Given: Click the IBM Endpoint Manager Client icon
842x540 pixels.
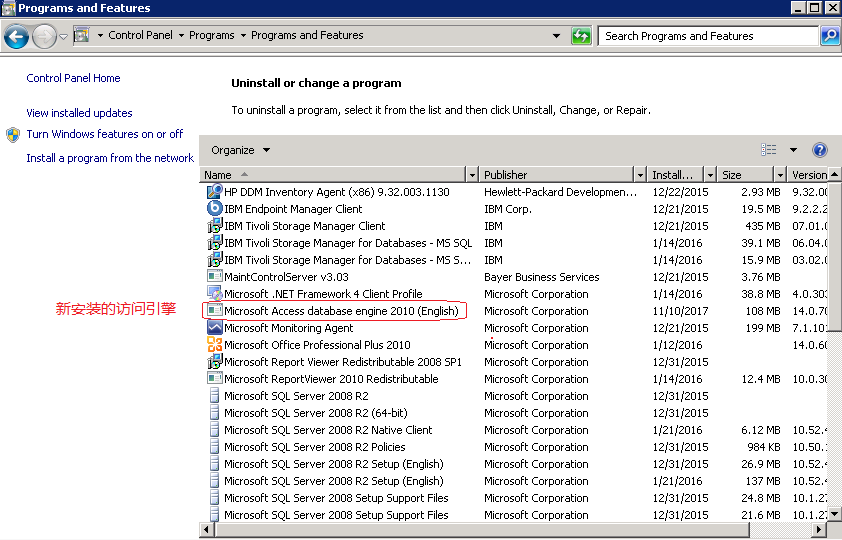Looking at the screenshot, I should 215,208.
